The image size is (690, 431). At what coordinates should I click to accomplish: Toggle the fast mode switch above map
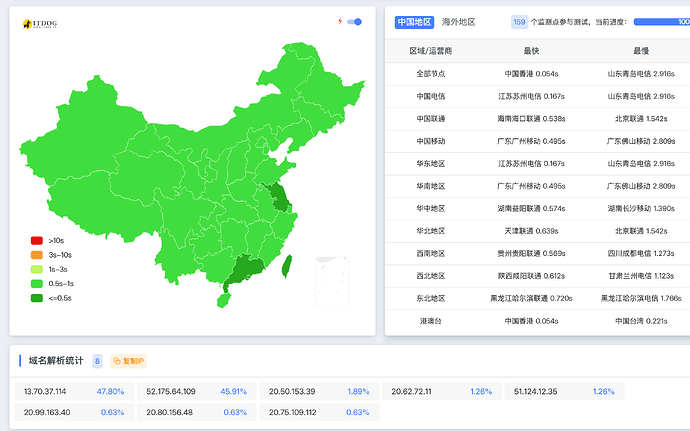(354, 21)
